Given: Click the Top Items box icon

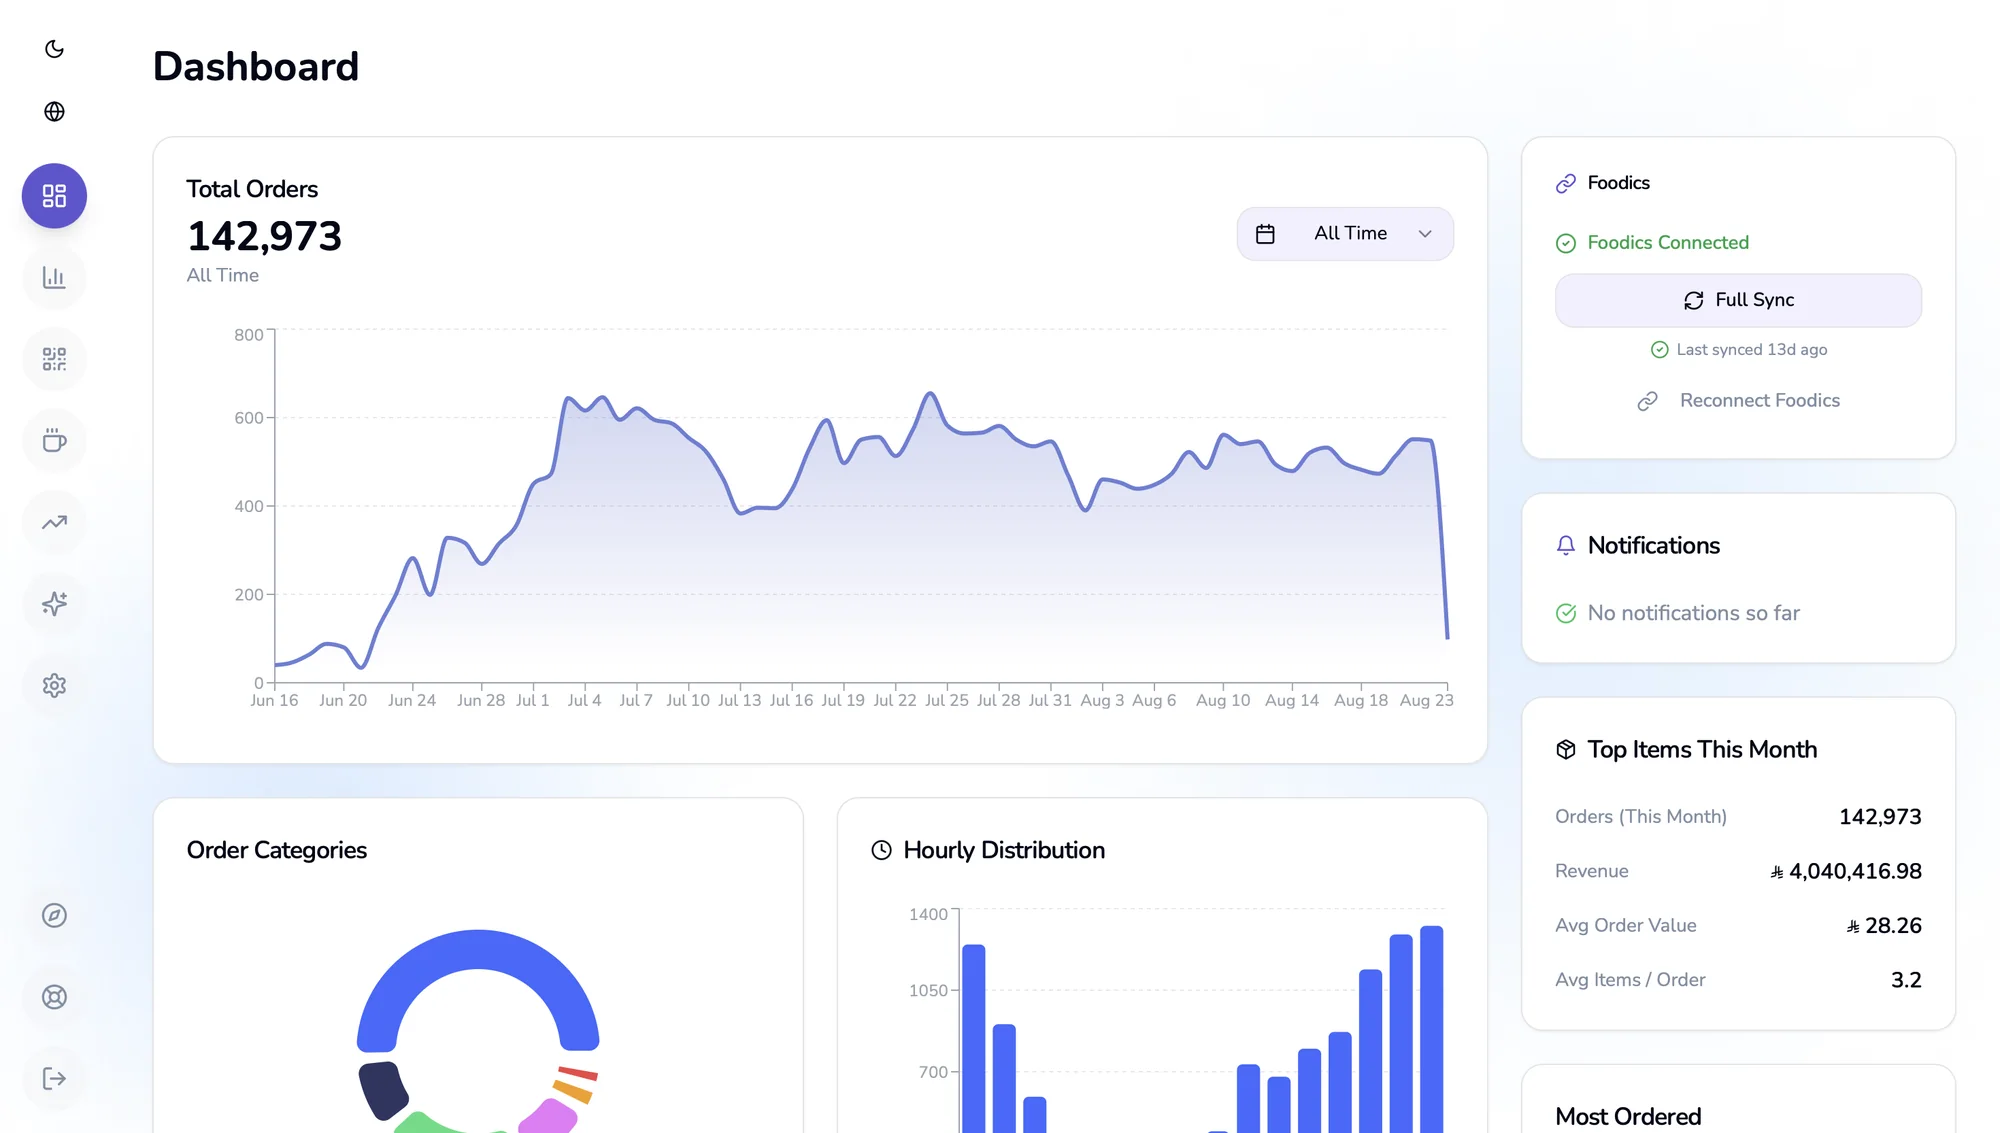Looking at the screenshot, I should coord(1566,750).
